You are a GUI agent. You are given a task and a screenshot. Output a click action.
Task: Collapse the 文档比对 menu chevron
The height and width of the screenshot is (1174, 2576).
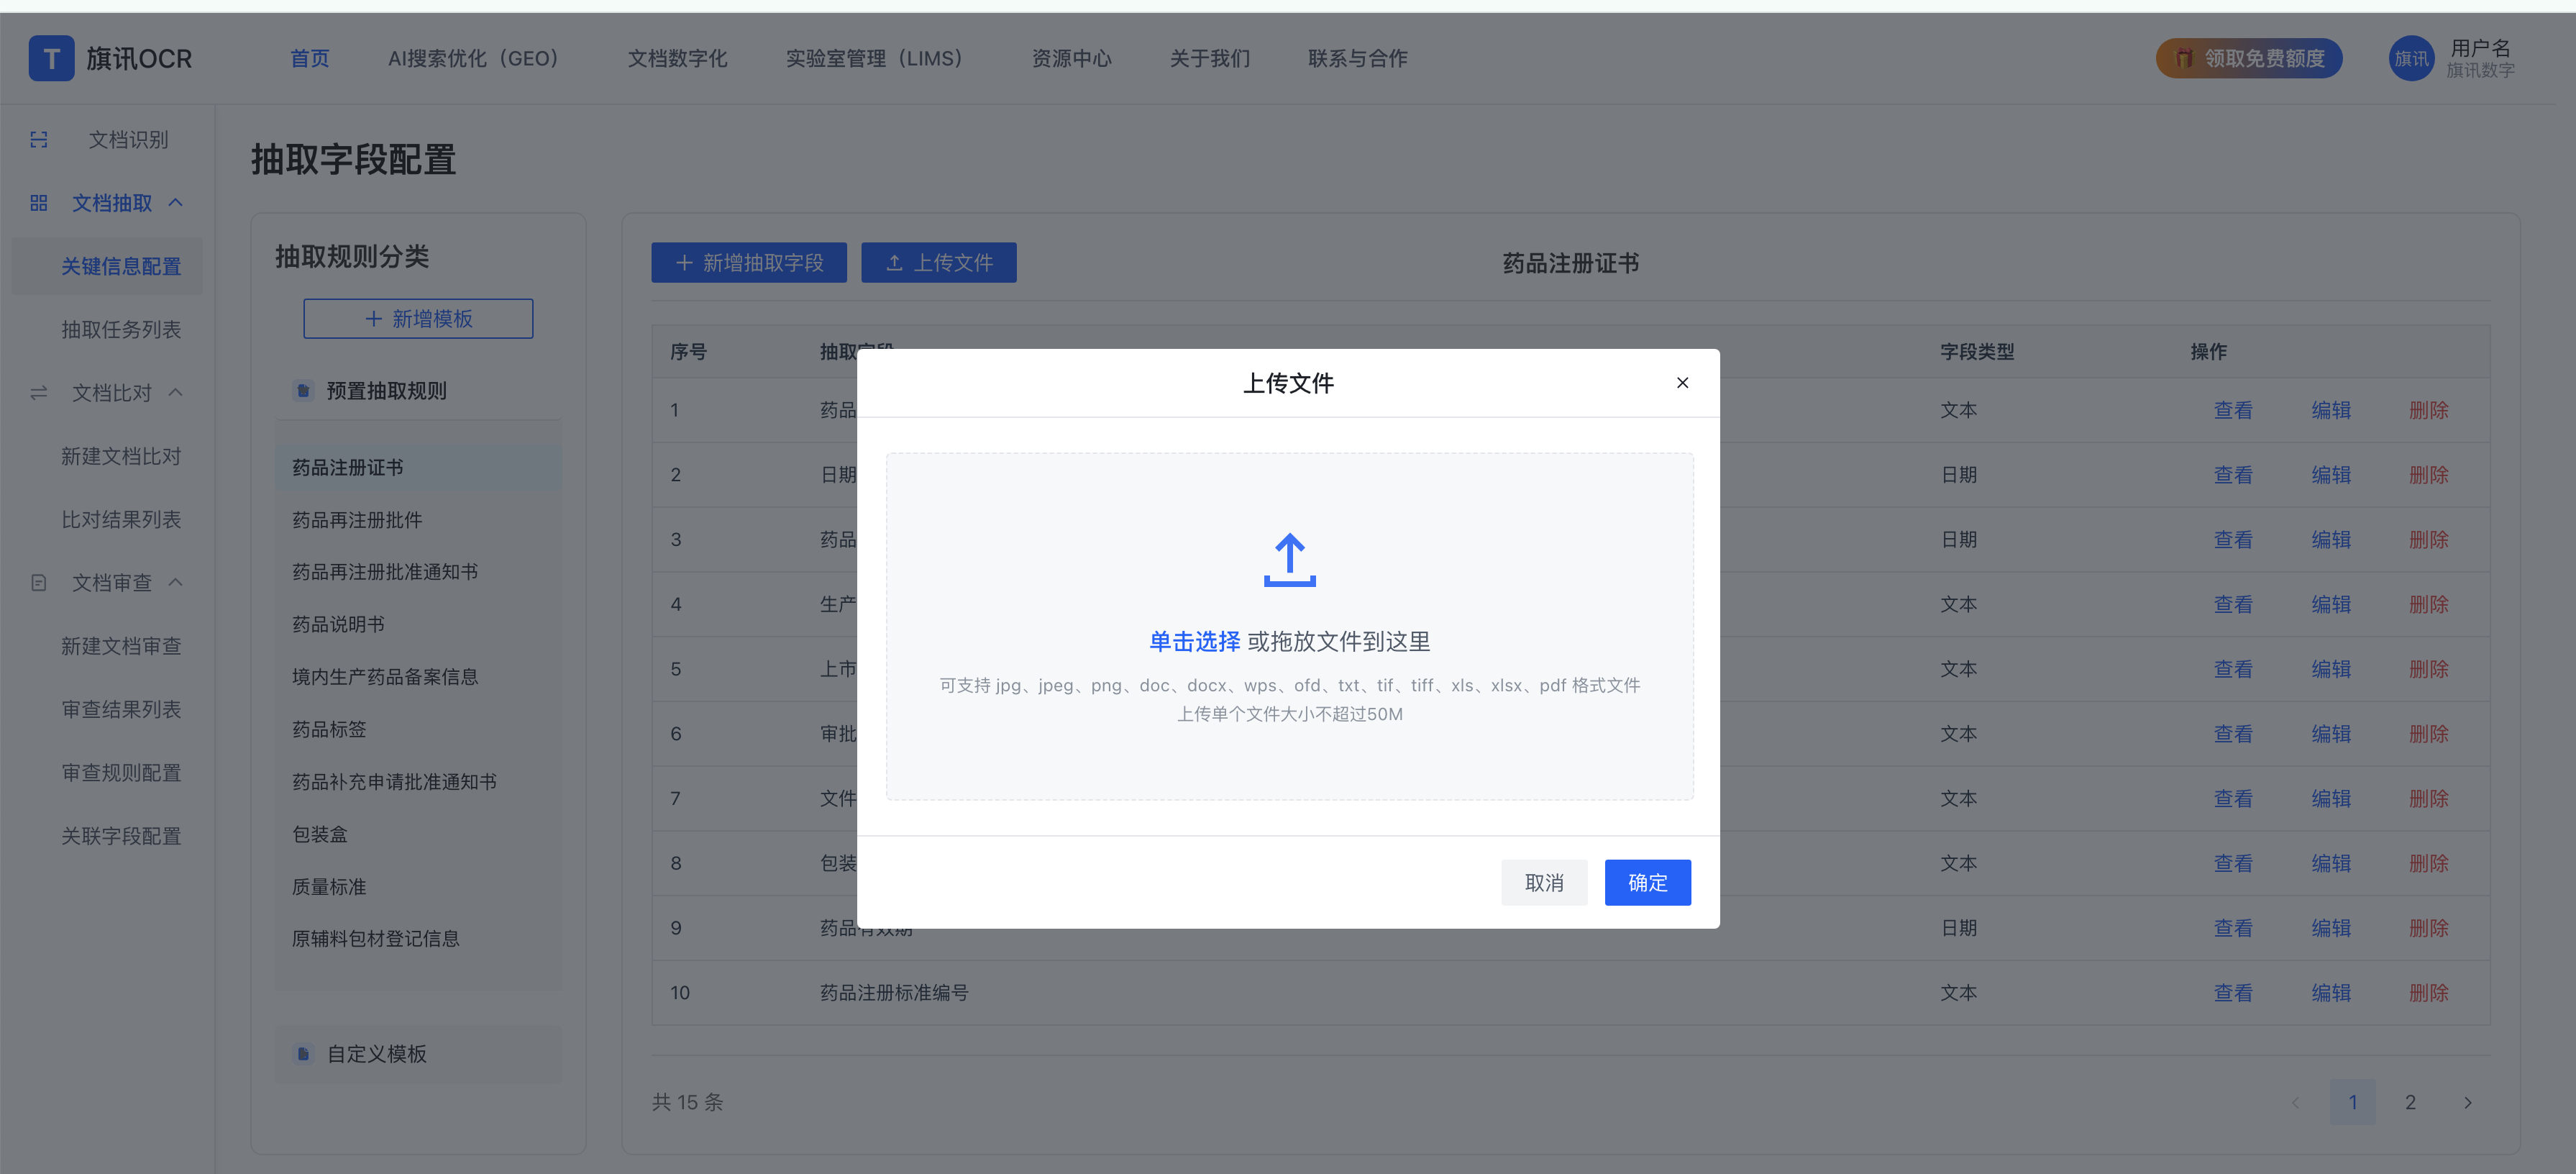tap(176, 393)
